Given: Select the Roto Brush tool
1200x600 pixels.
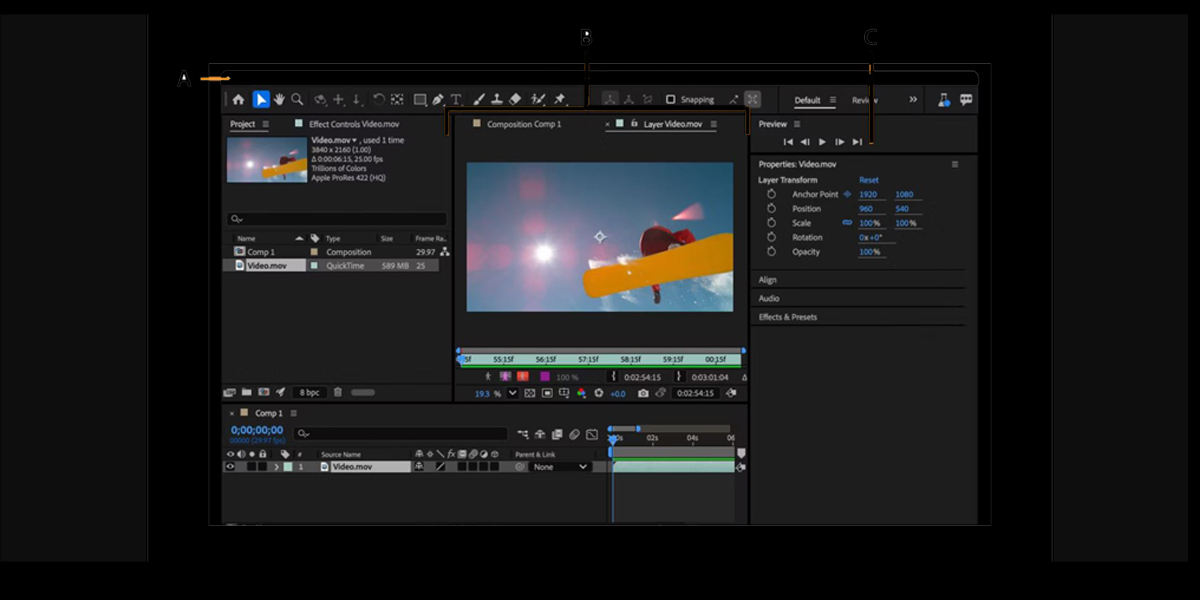Looking at the screenshot, I should pyautogui.click(x=538, y=99).
